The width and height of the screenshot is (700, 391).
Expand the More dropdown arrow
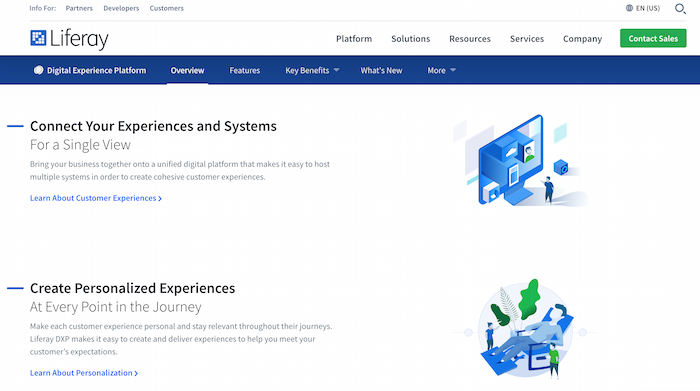[x=453, y=70]
